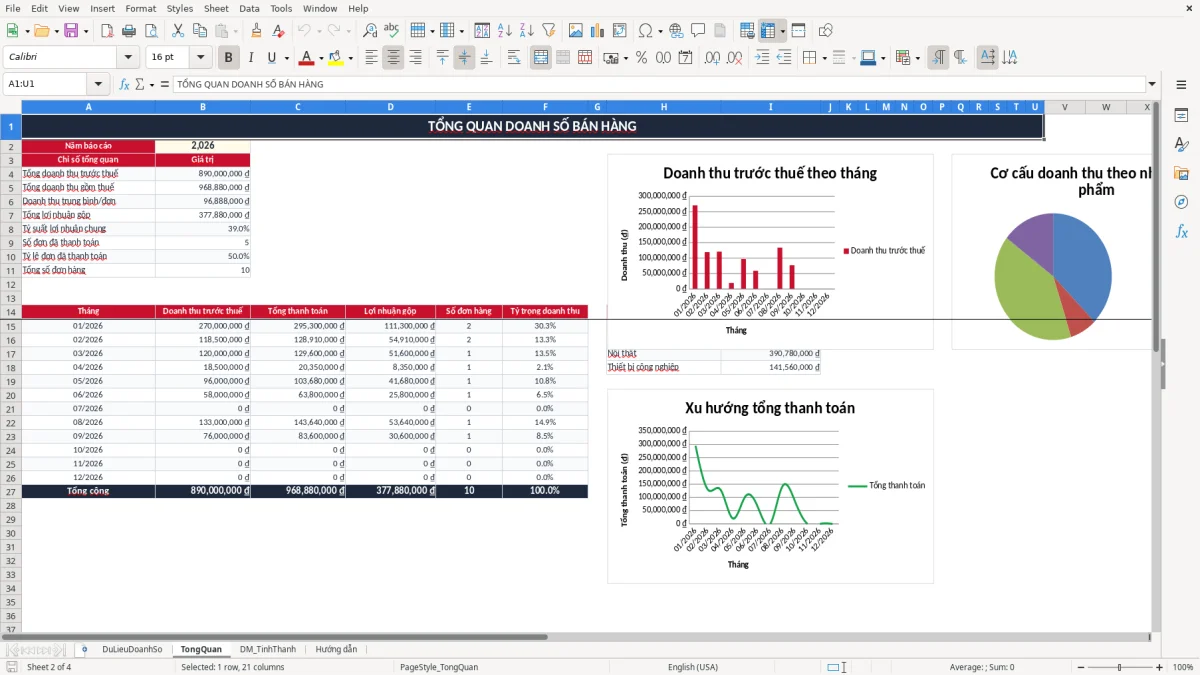
Task: Expand the formula bar input line
Action: click(x=1152, y=84)
